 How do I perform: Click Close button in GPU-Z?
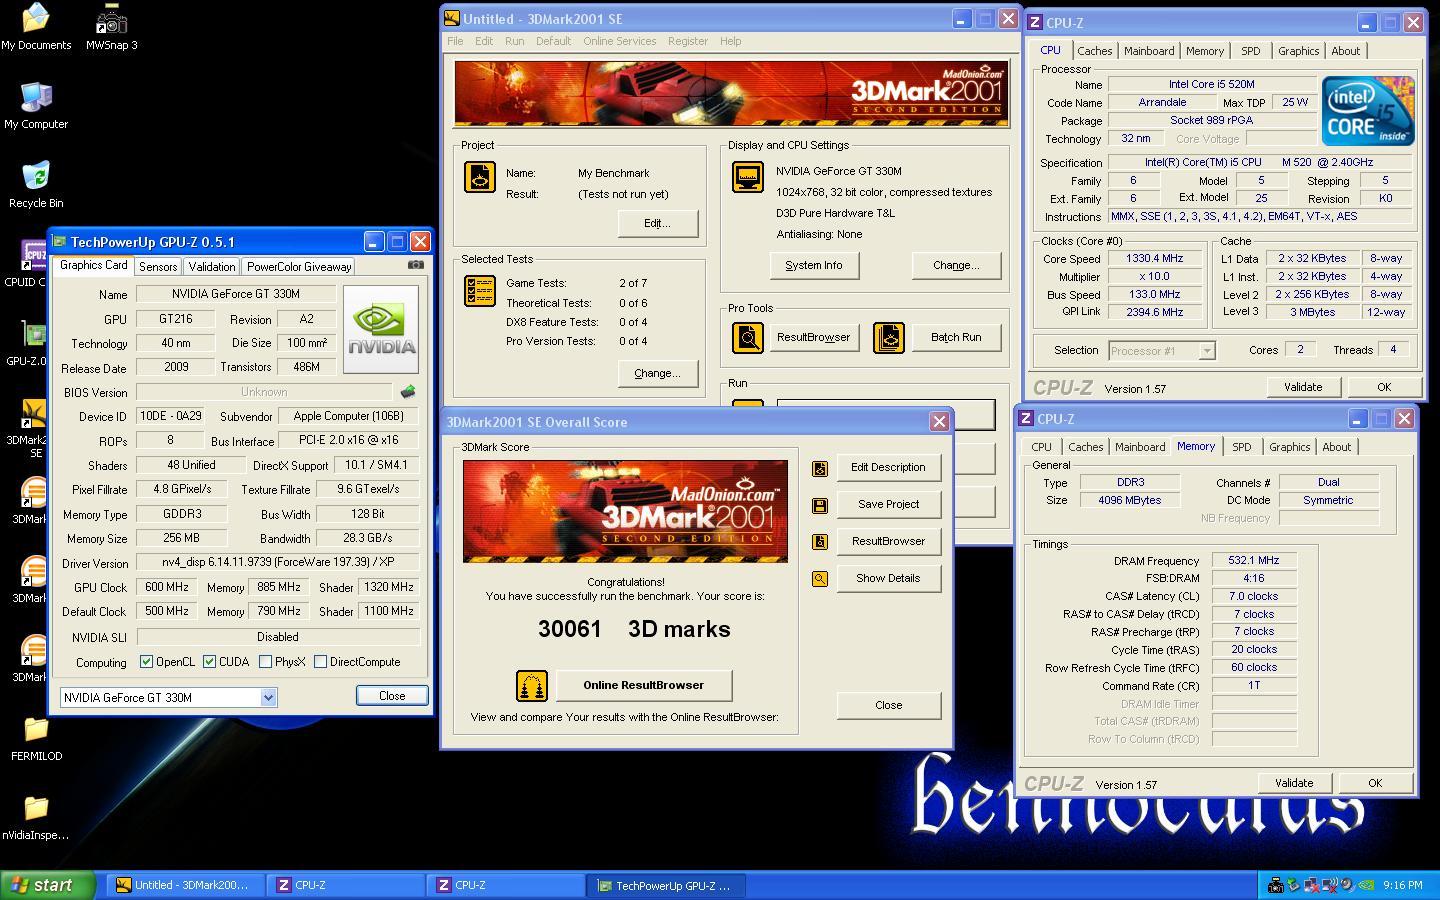coord(392,695)
